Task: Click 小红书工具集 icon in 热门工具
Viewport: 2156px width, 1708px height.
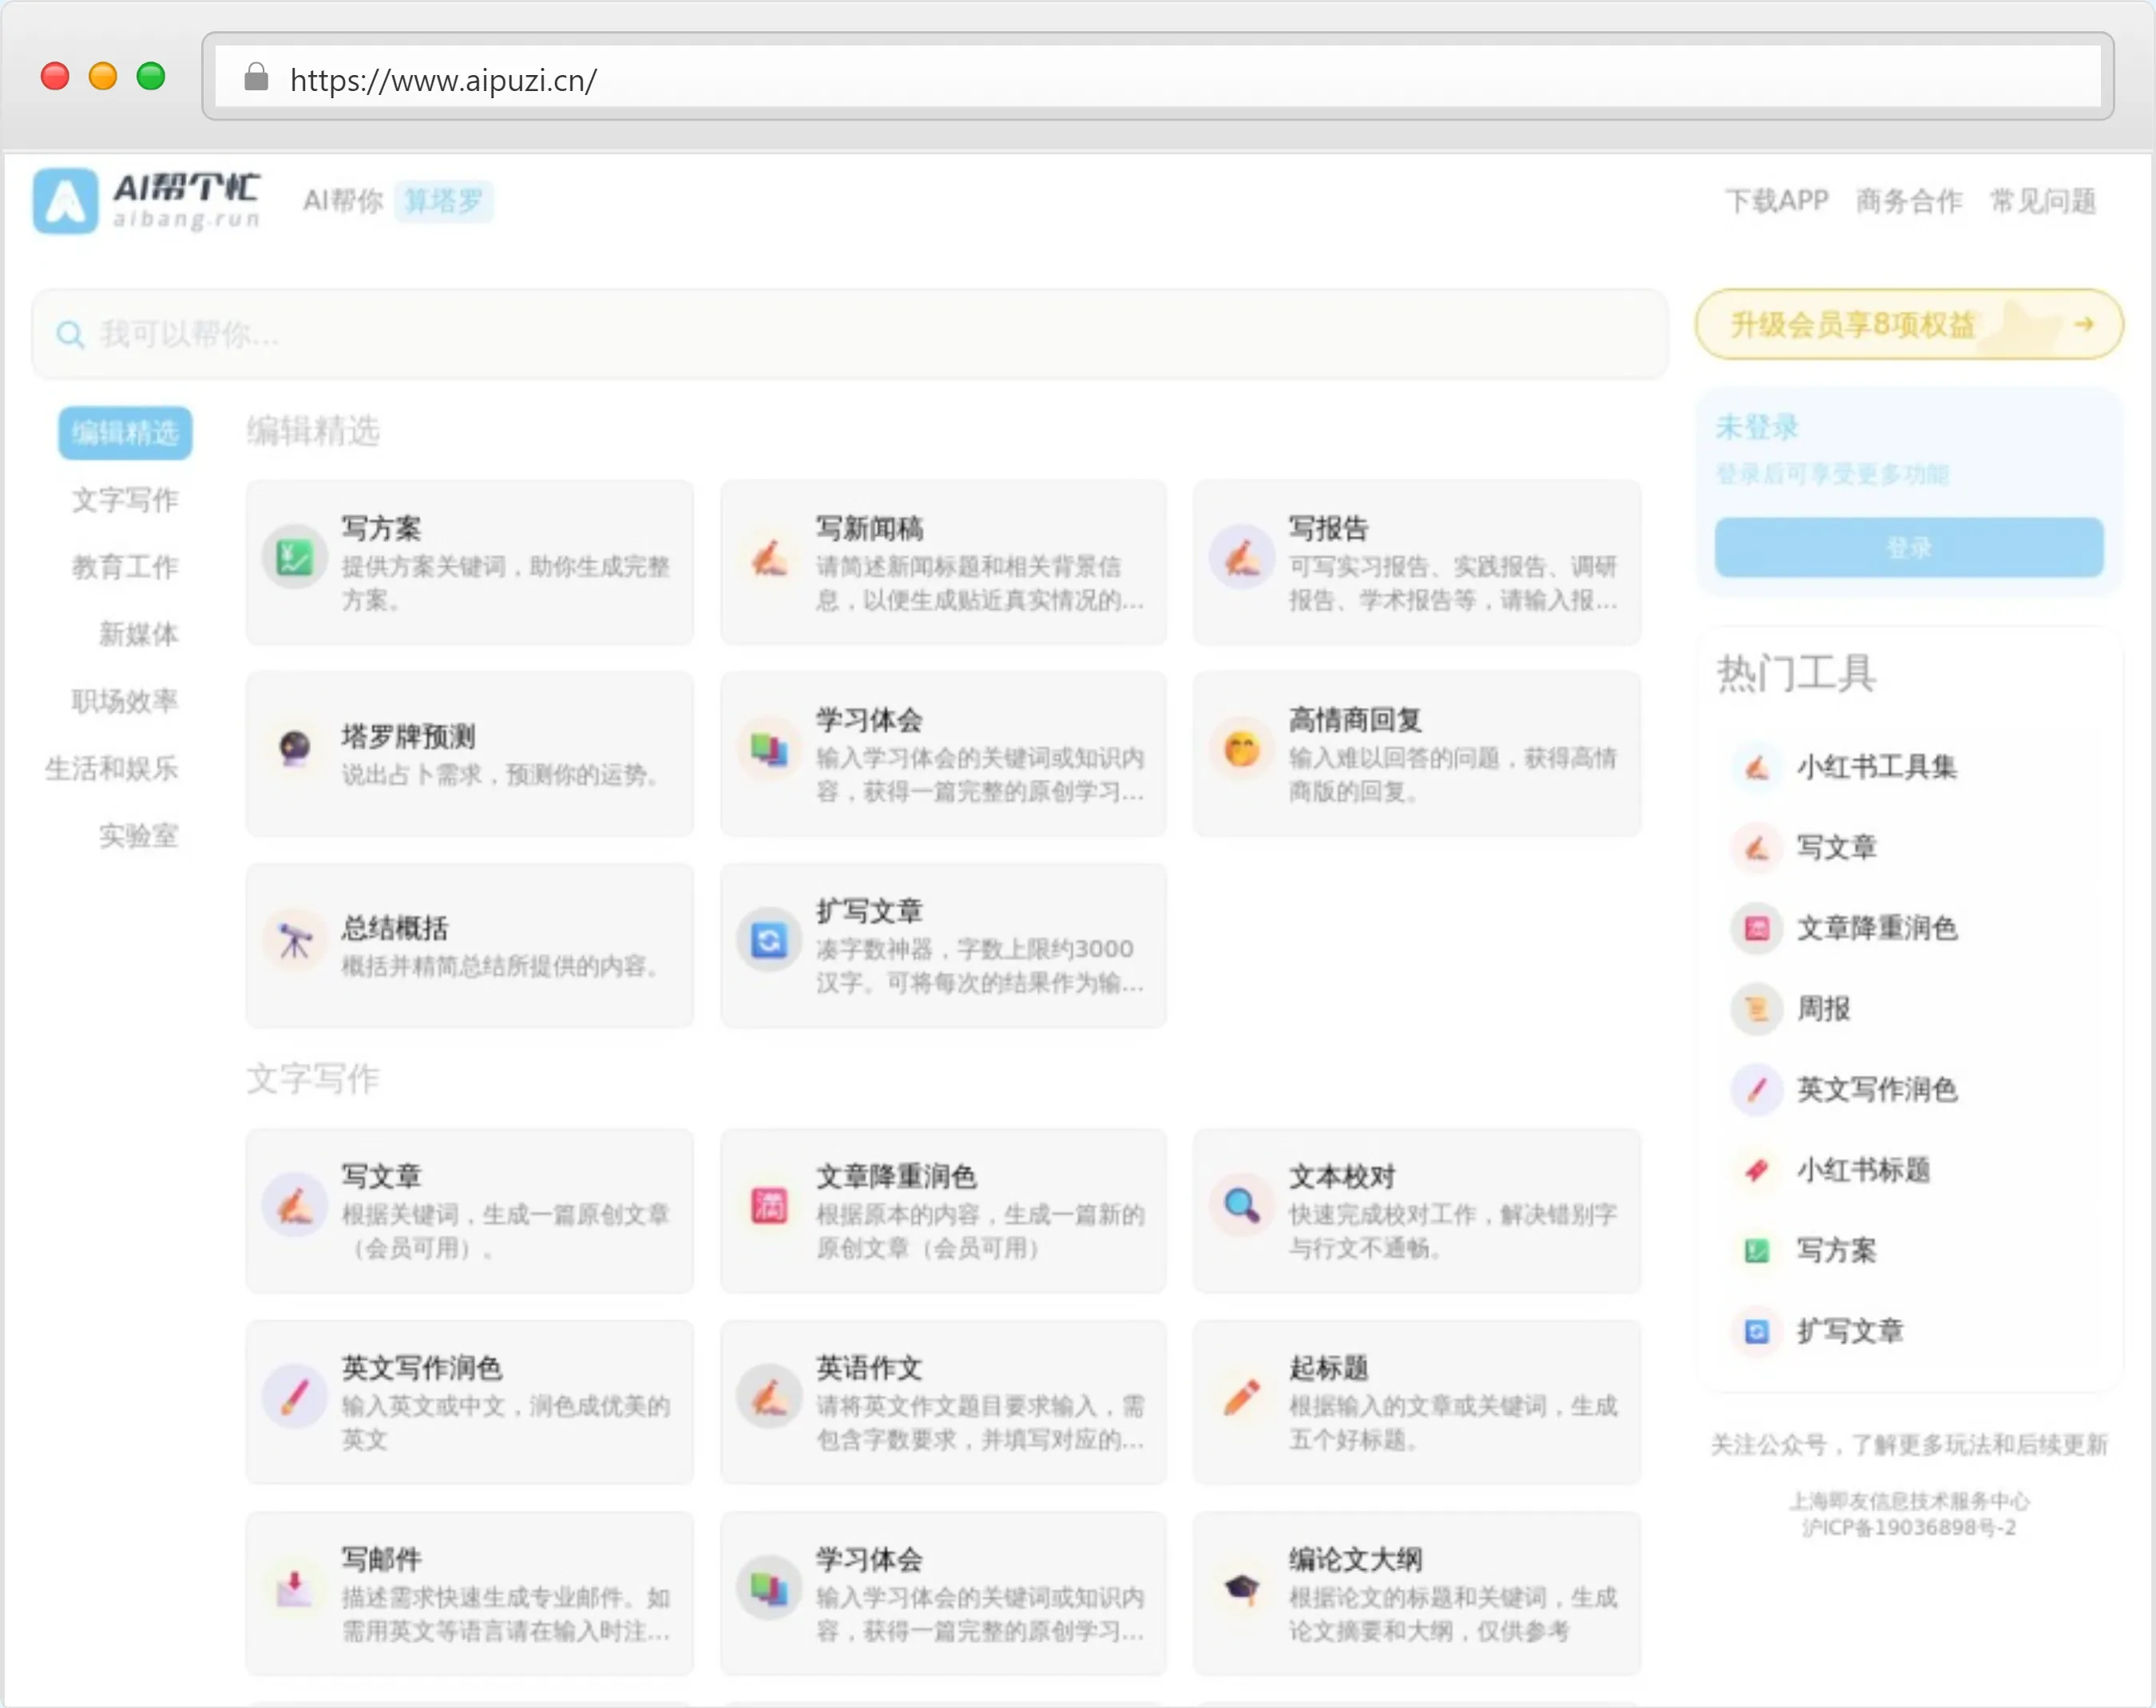Action: pyautogui.click(x=1756, y=768)
